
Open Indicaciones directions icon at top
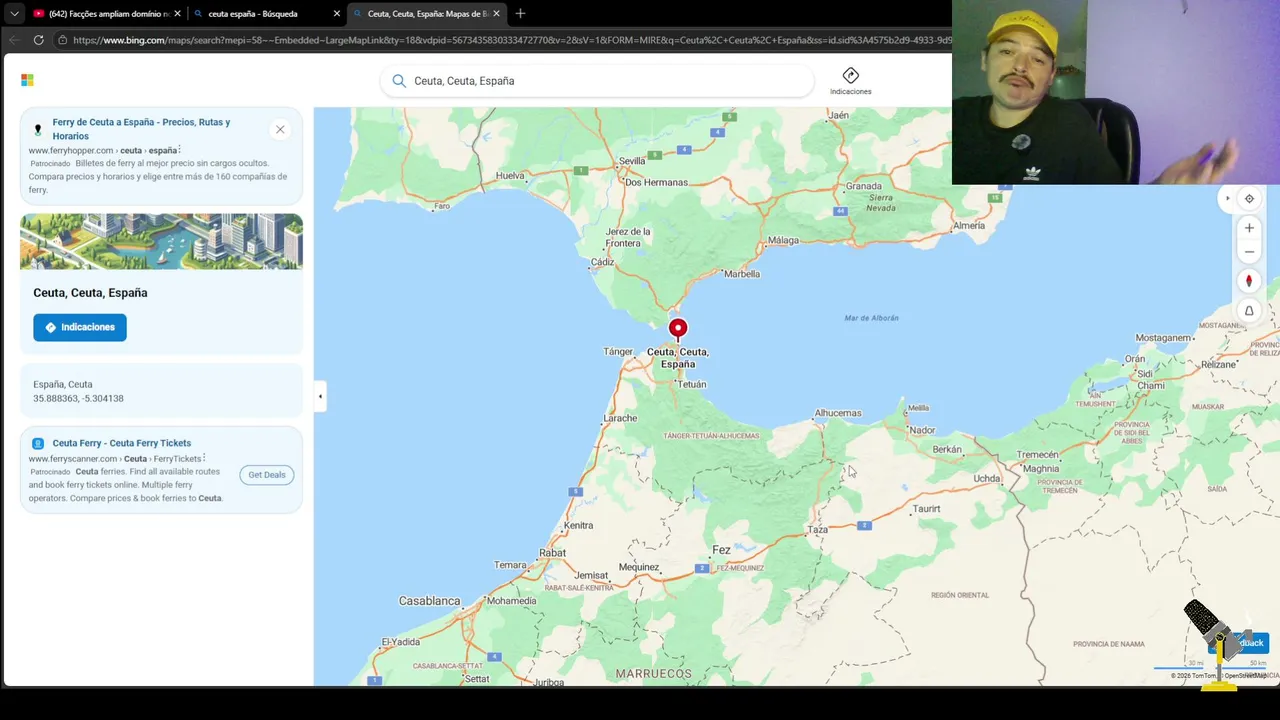tap(850, 81)
